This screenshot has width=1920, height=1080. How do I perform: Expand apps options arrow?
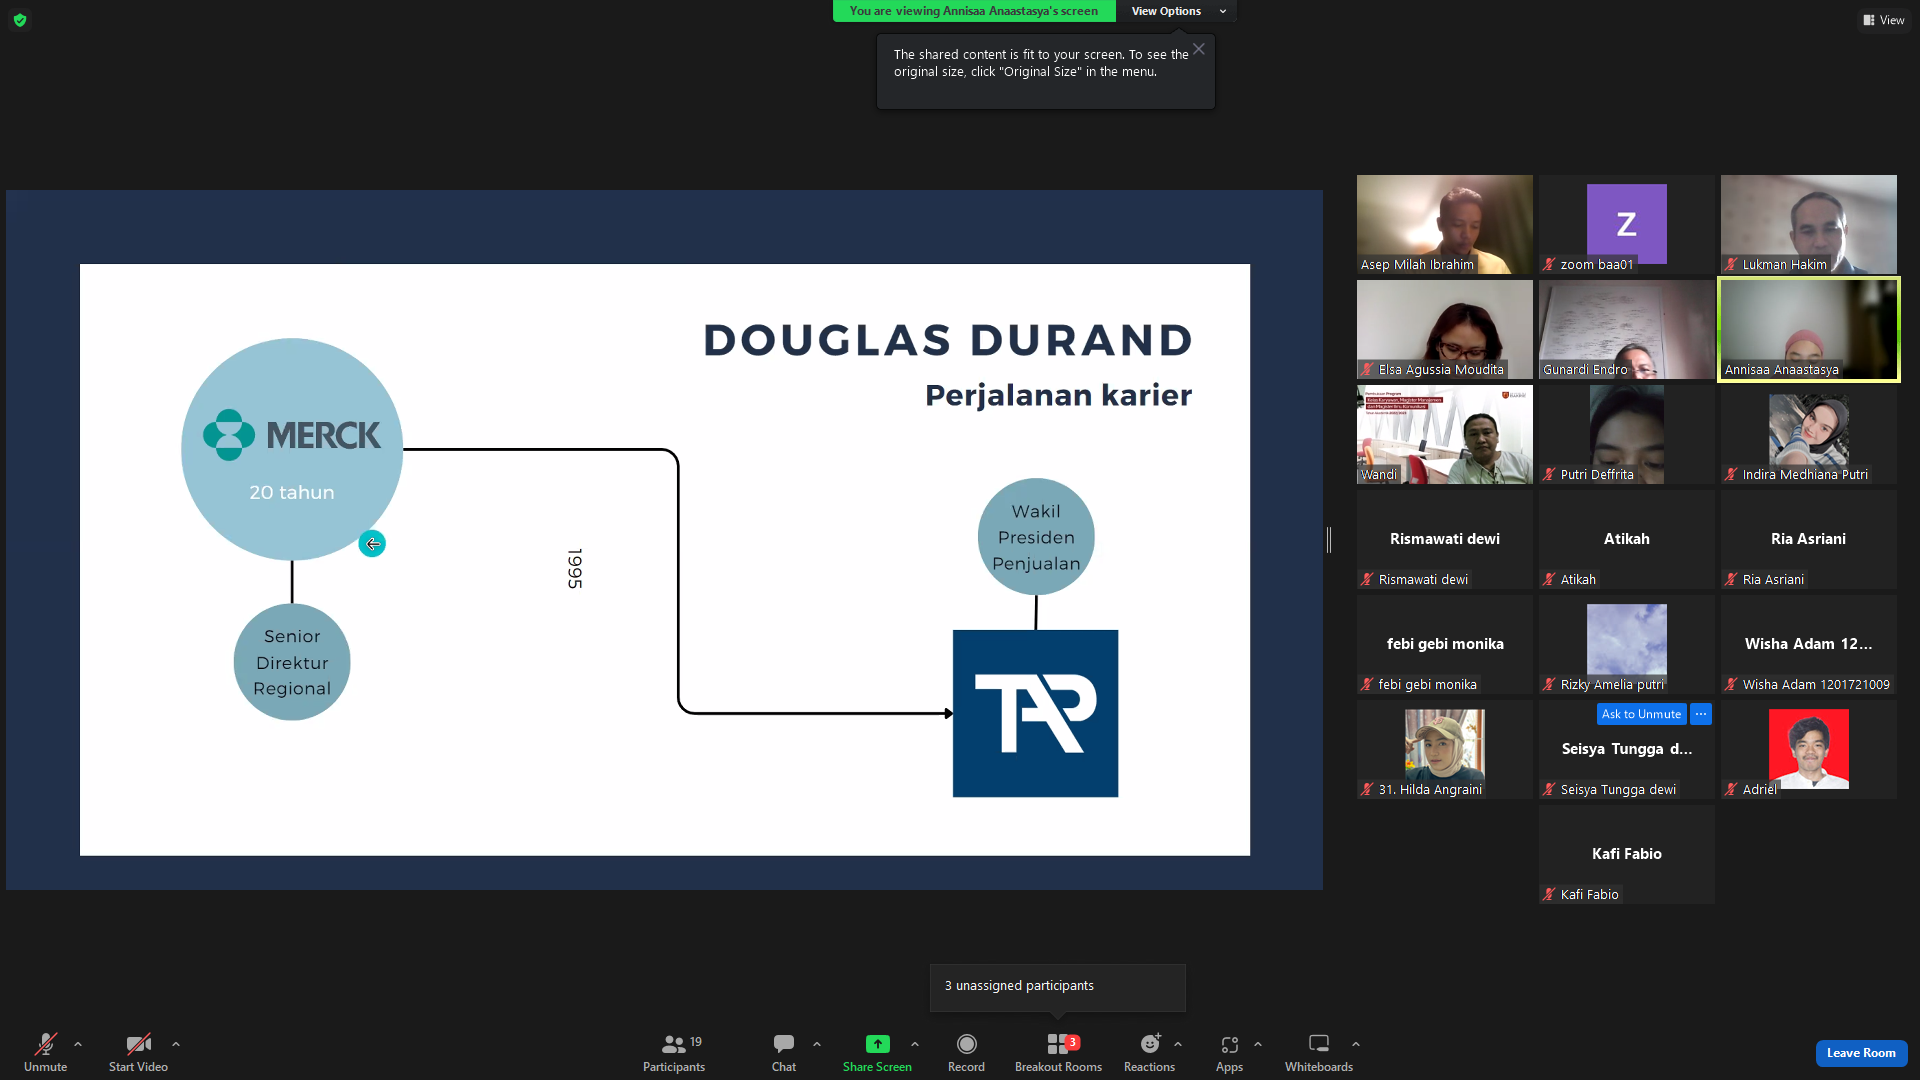coord(1258,1044)
